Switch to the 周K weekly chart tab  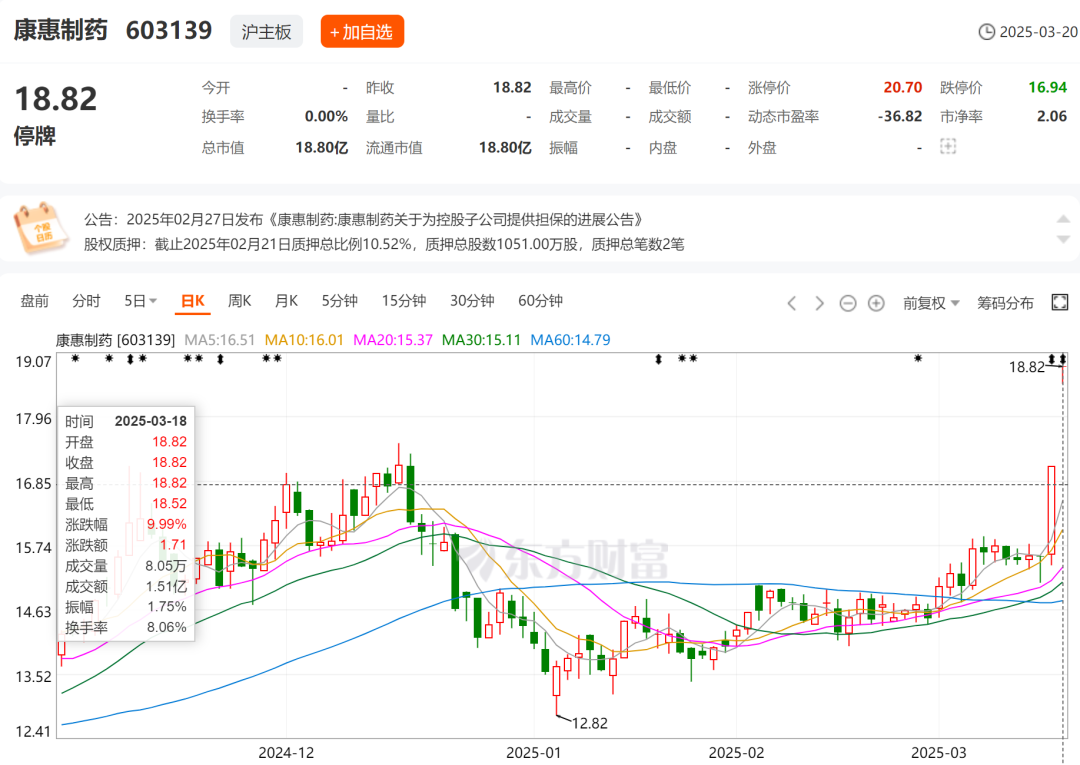pyautogui.click(x=238, y=300)
